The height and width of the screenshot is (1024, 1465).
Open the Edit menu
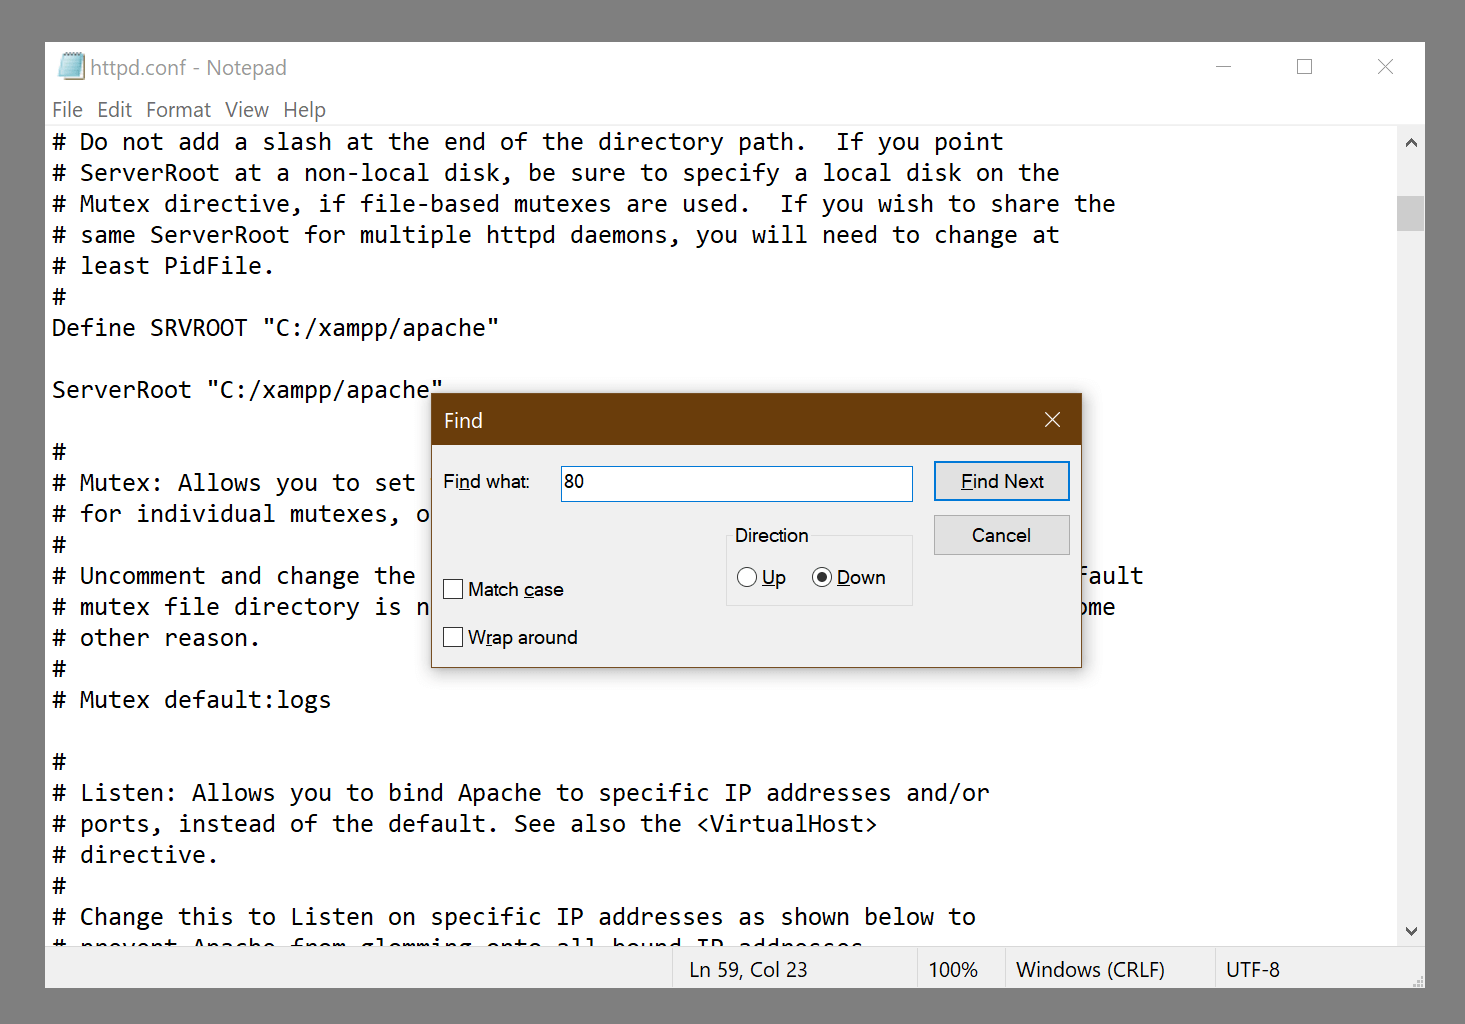(114, 110)
